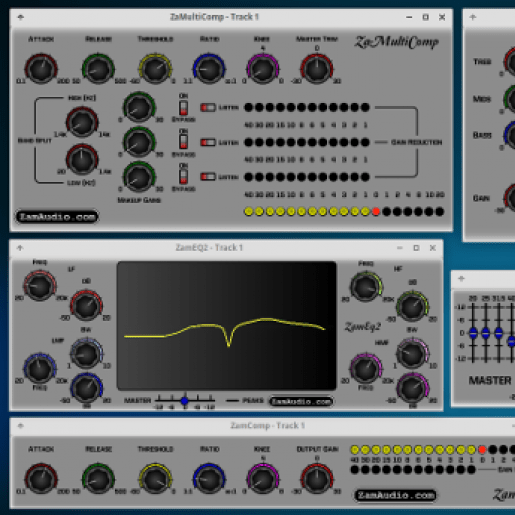515x515 pixels.
Task: Click the Release knob in ZaMultiComp
Action: 98,69
